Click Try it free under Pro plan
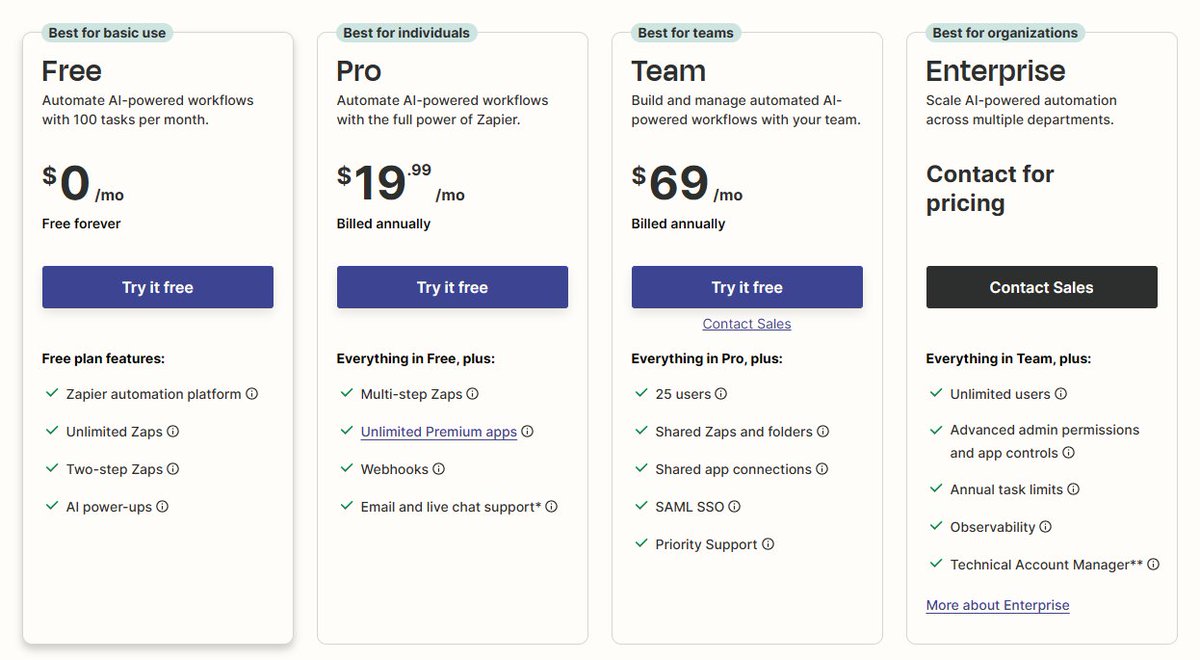The height and width of the screenshot is (660, 1200). point(452,287)
